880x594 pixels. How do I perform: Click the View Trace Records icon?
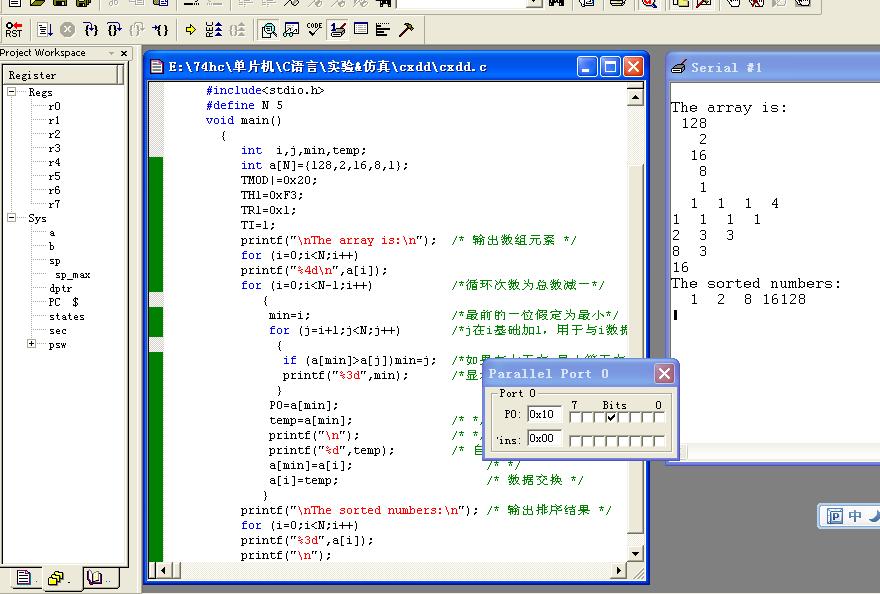tap(237, 30)
